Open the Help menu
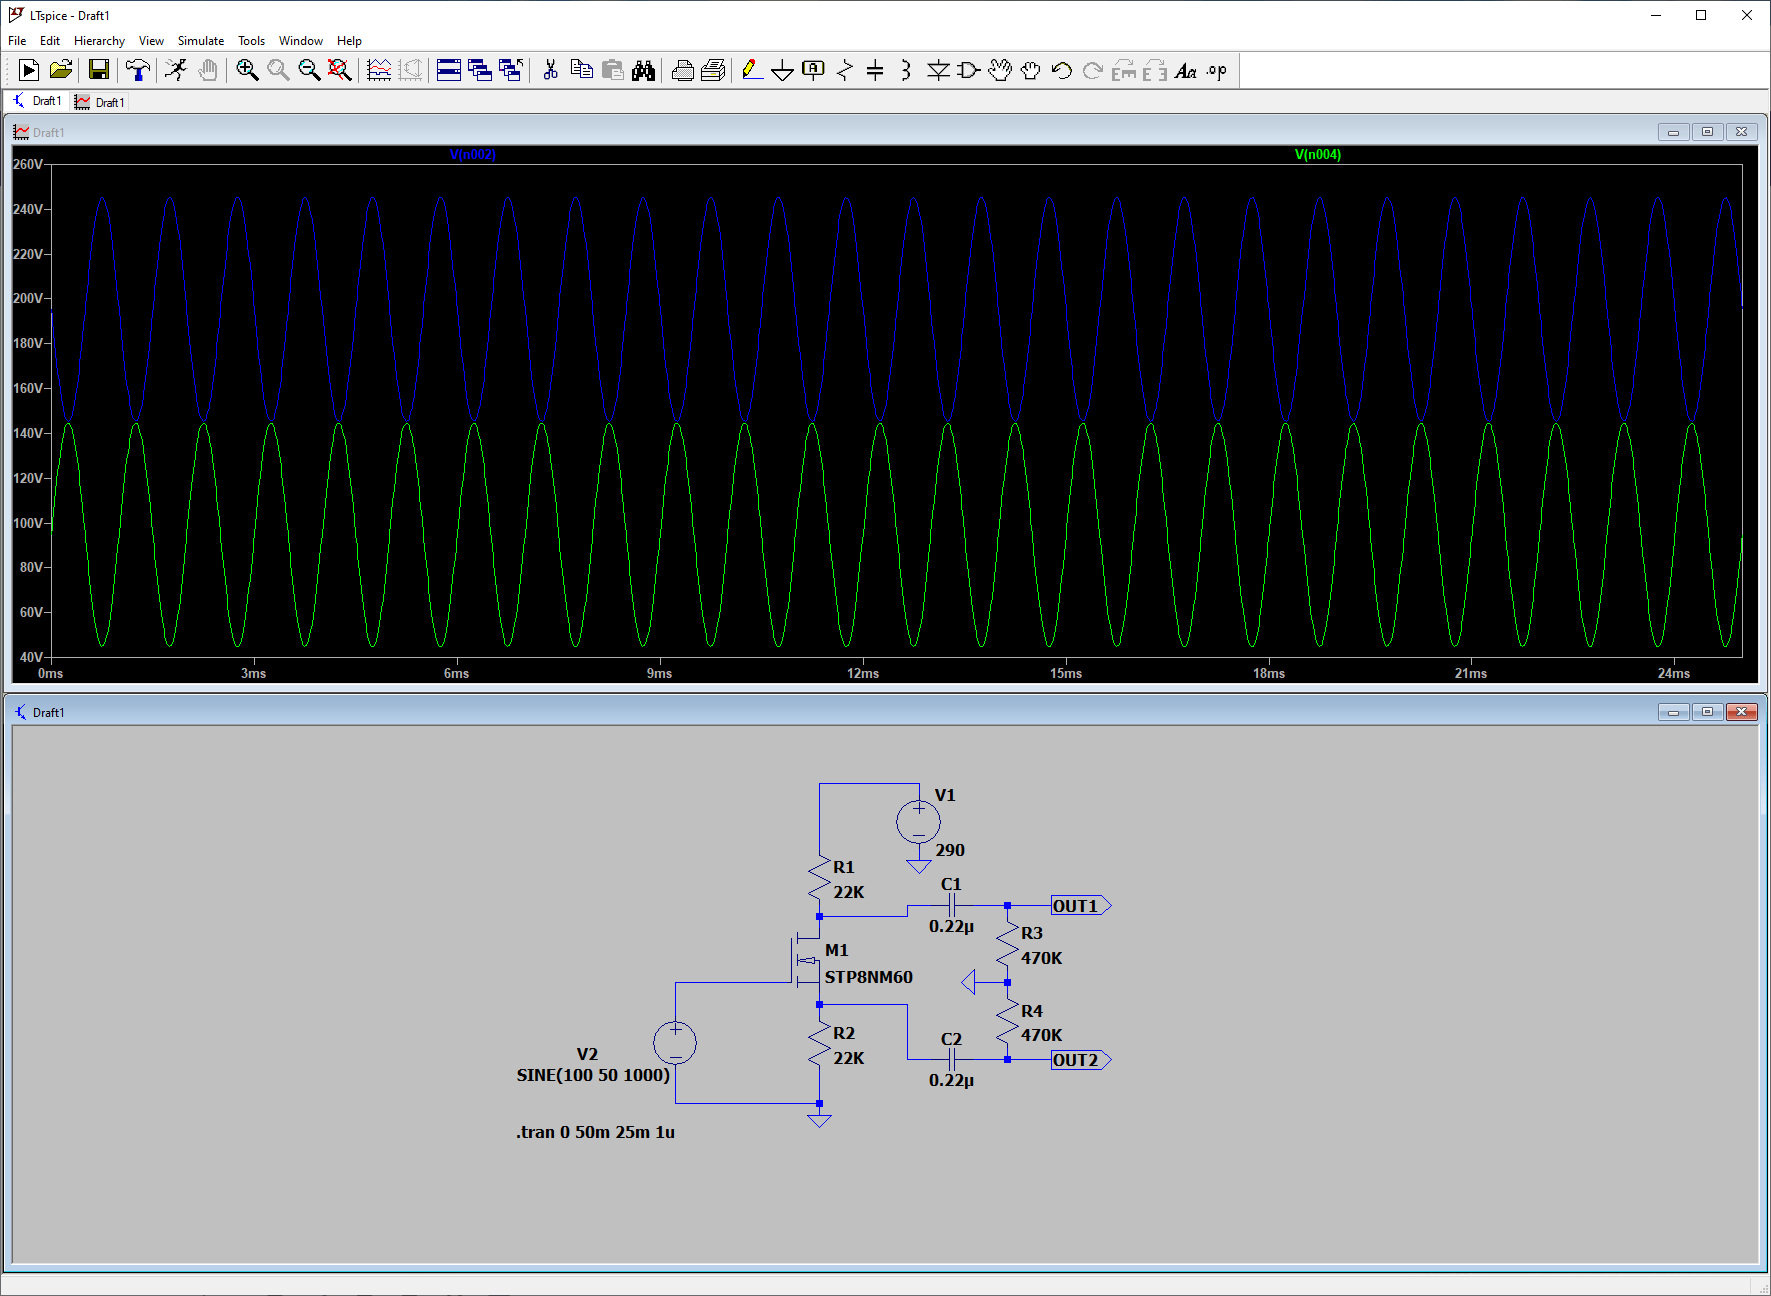The image size is (1771, 1296). point(349,41)
